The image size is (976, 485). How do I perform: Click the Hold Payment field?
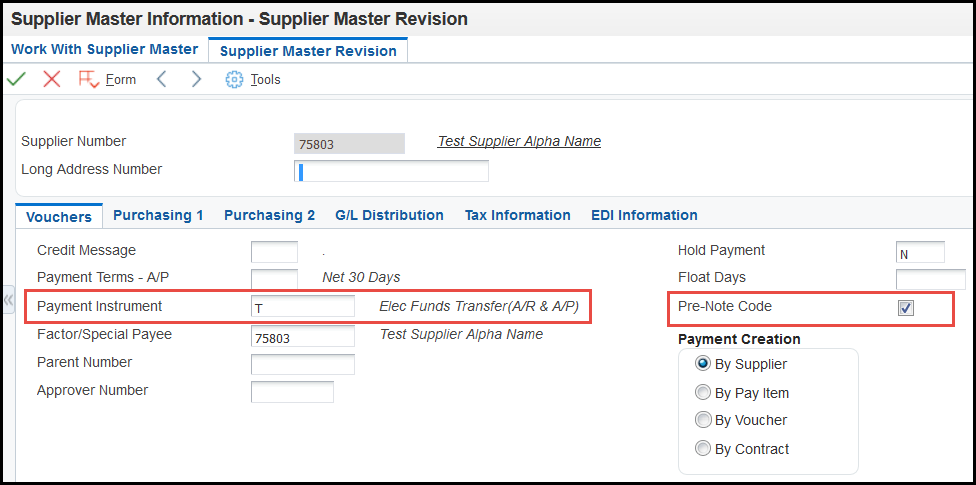920,252
